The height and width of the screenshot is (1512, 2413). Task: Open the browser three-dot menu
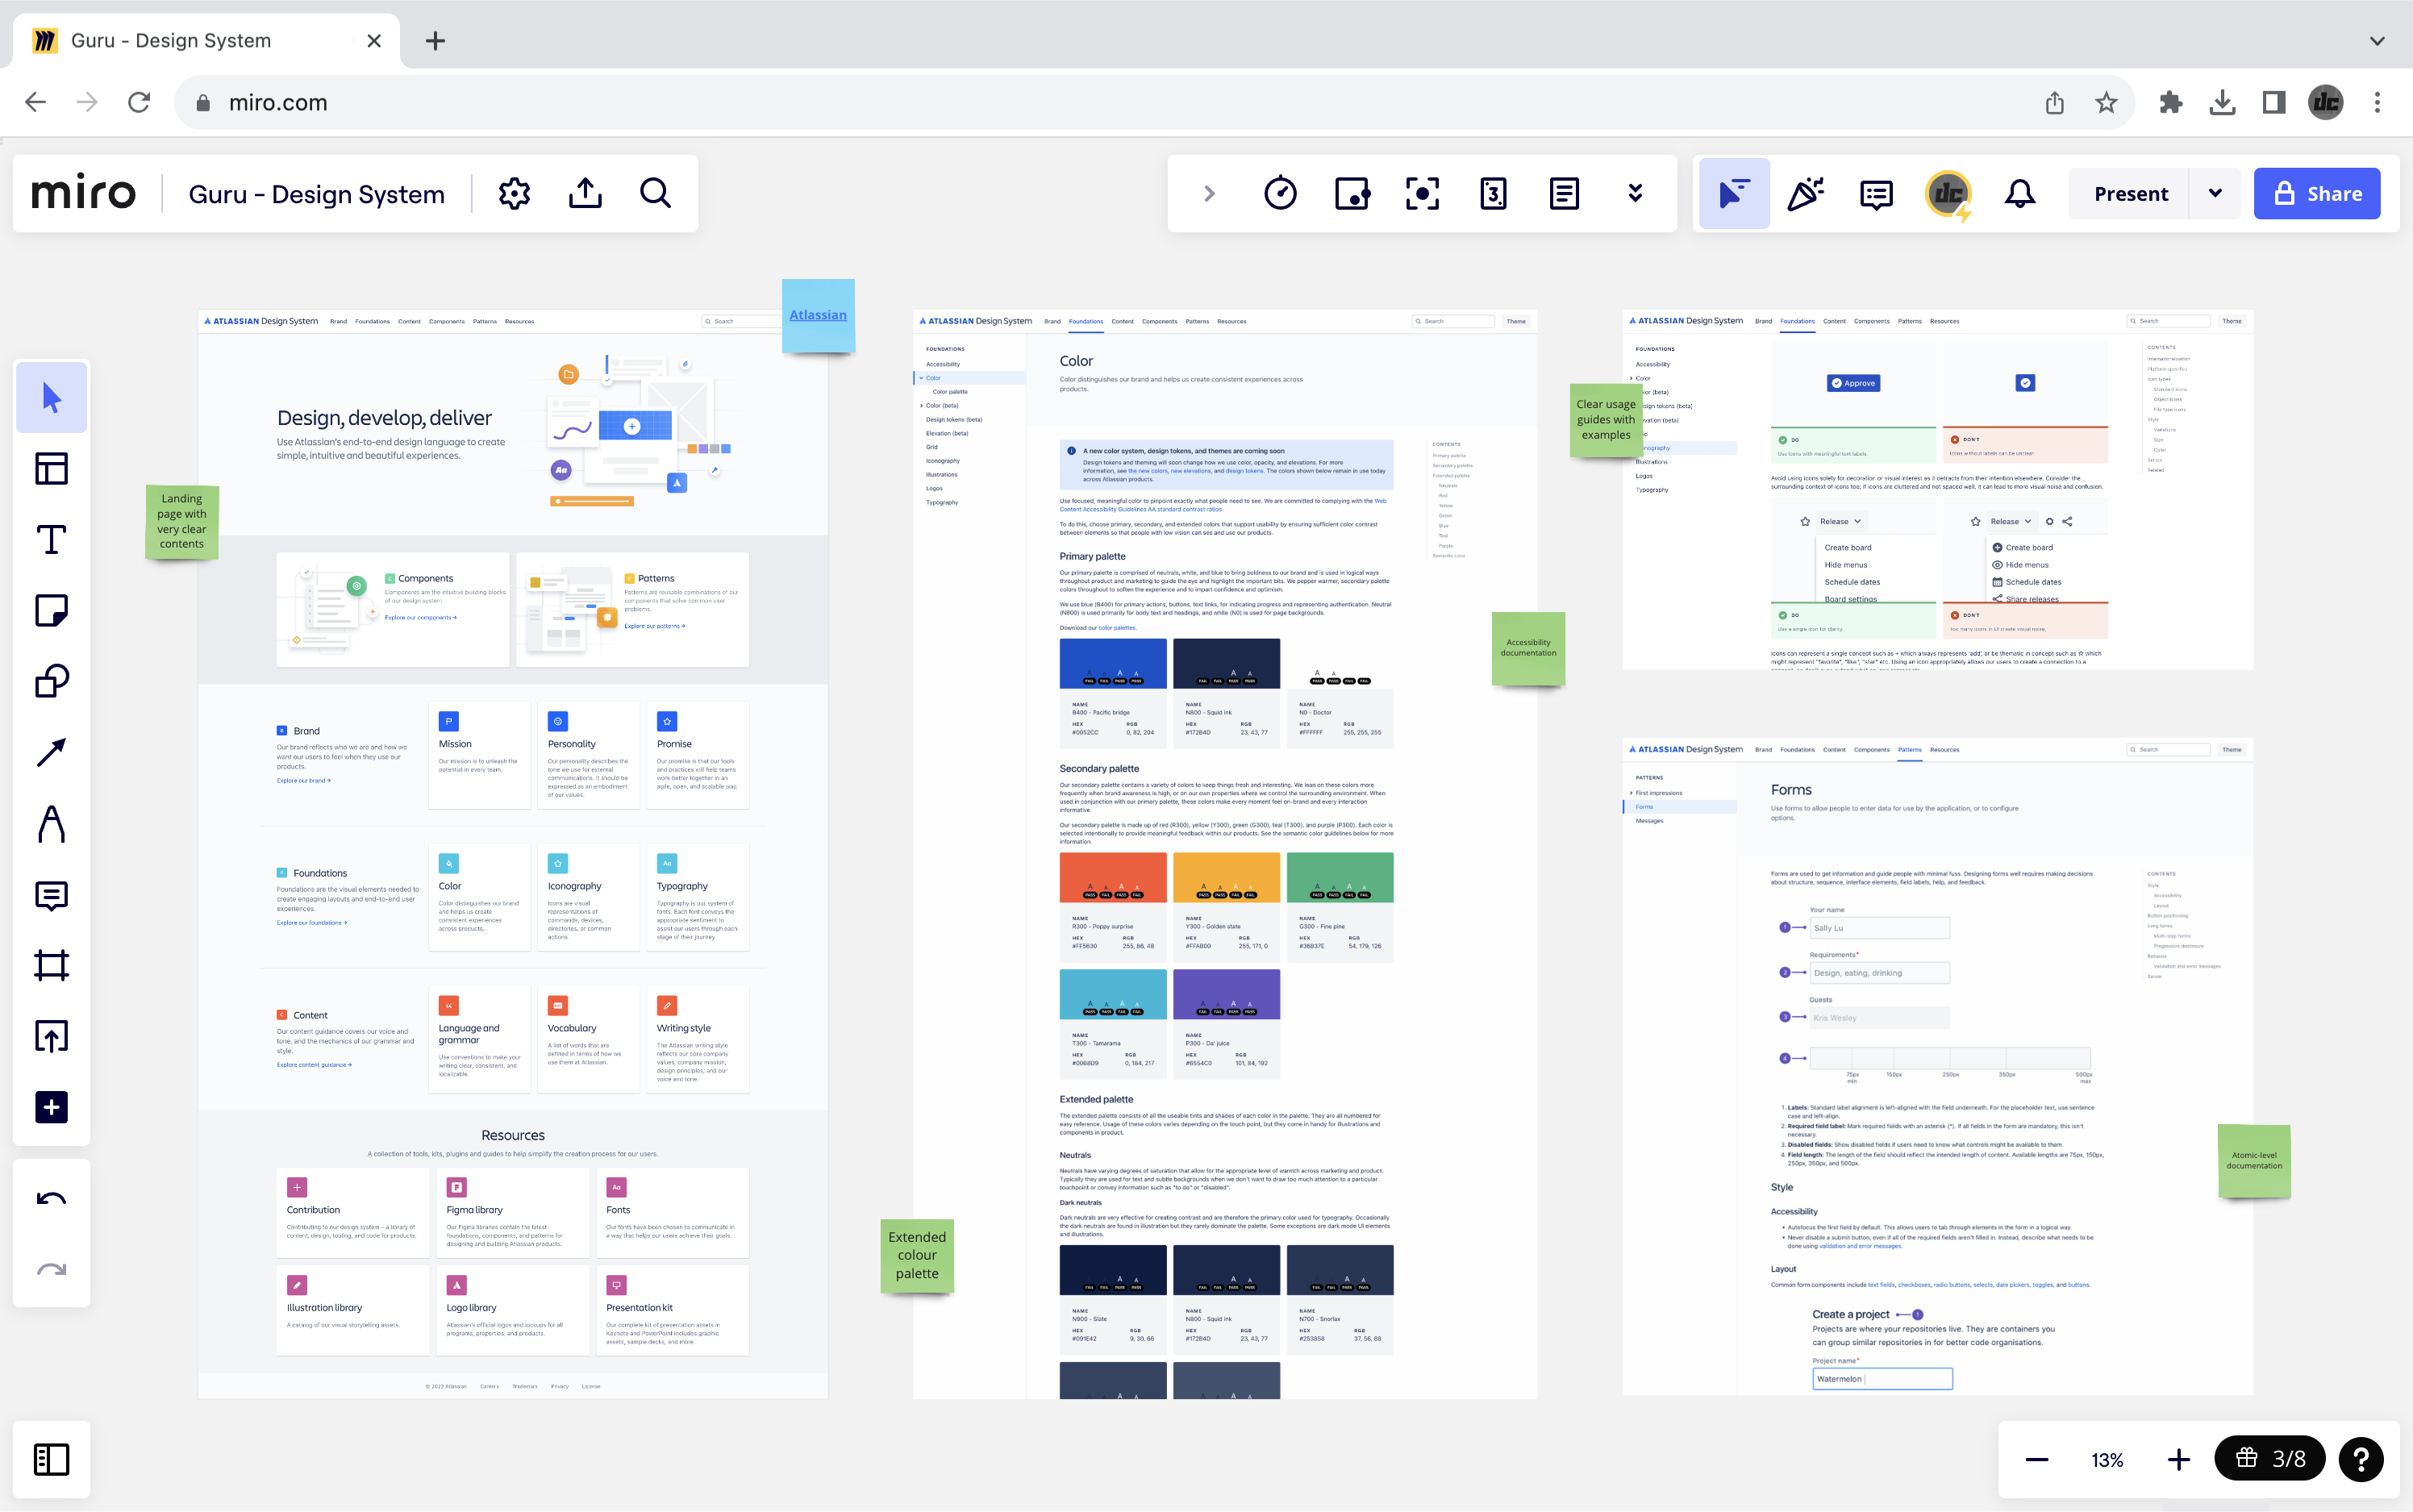click(2377, 102)
